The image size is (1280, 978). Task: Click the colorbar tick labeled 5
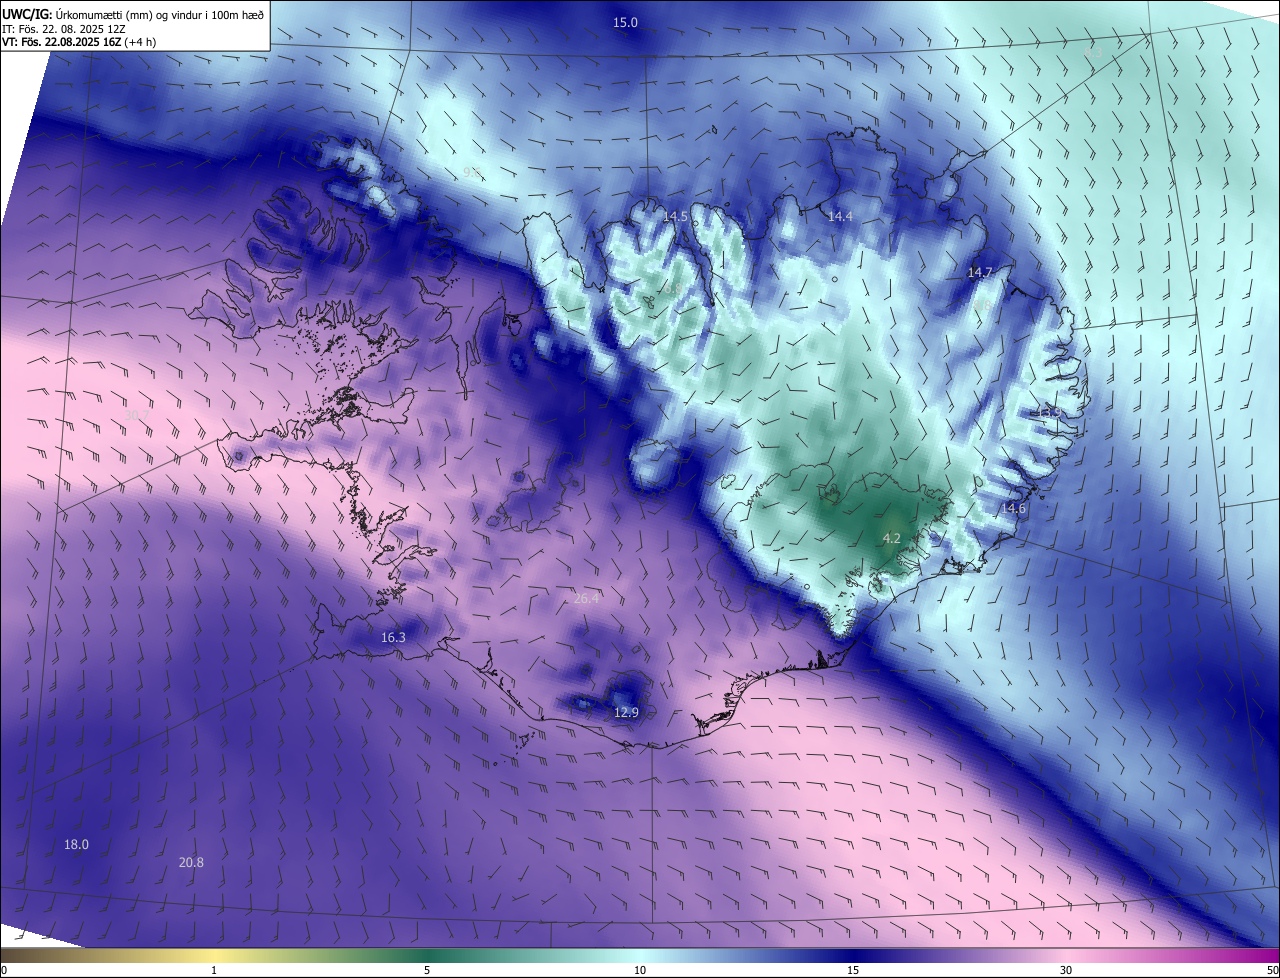(427, 970)
